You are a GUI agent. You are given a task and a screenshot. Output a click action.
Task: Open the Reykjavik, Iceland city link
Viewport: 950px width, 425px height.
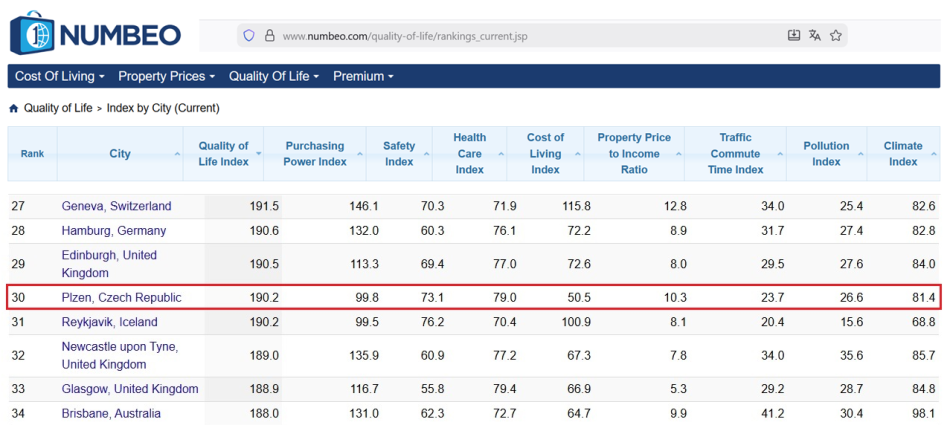[110, 322]
